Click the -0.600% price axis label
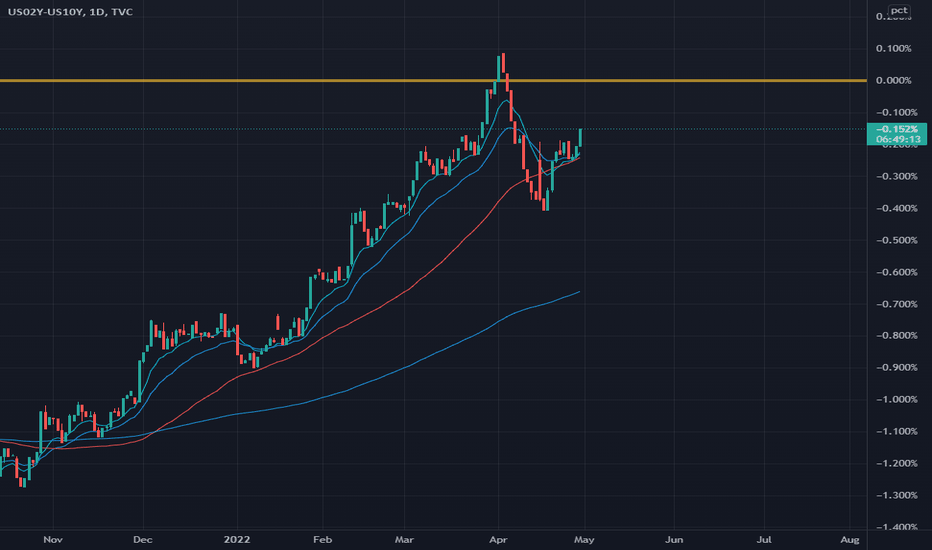 [x=896, y=272]
